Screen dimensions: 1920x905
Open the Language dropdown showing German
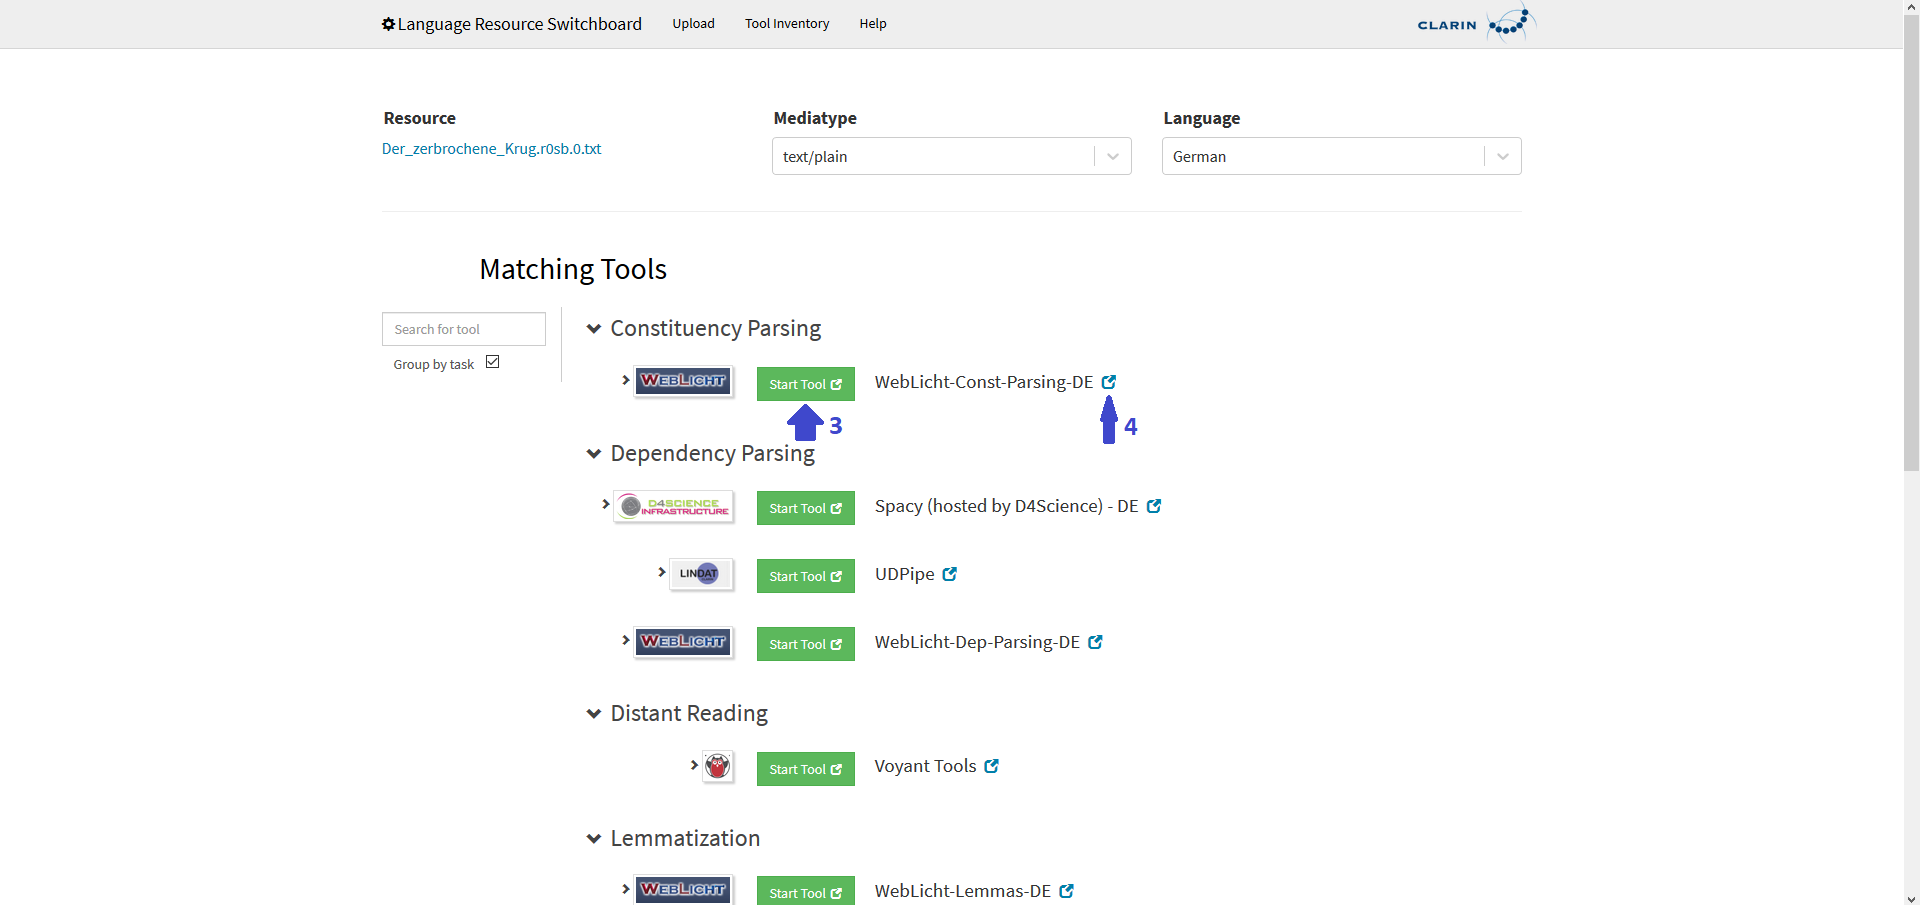[1341, 156]
